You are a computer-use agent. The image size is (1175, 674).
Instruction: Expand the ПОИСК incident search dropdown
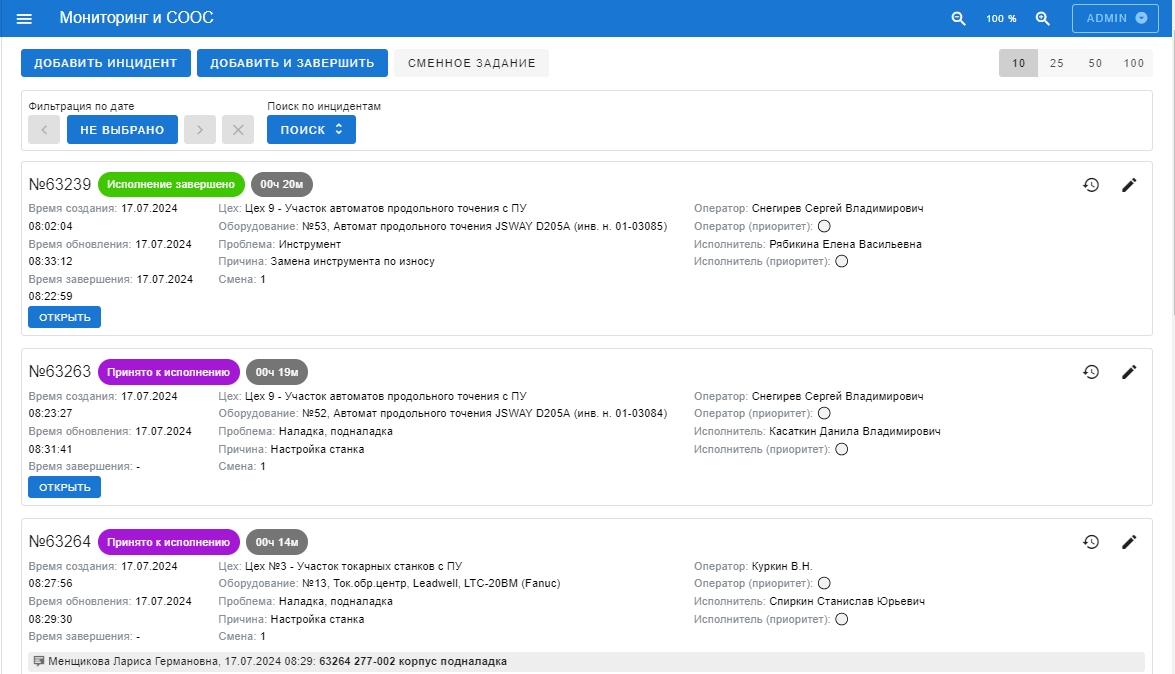pyautogui.click(x=311, y=130)
